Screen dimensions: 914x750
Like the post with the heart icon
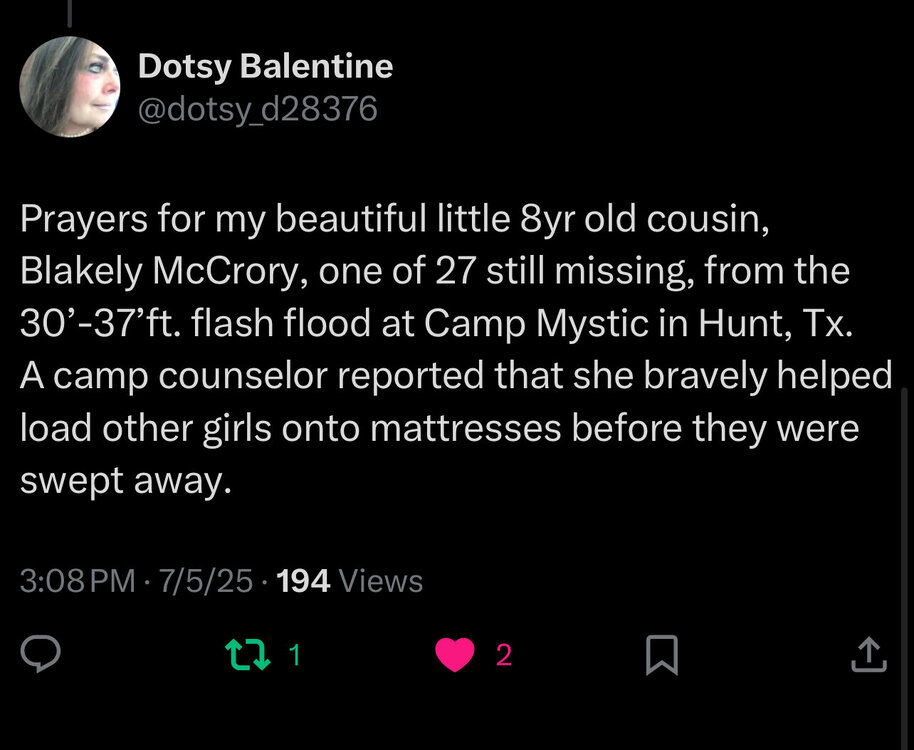click(455, 655)
